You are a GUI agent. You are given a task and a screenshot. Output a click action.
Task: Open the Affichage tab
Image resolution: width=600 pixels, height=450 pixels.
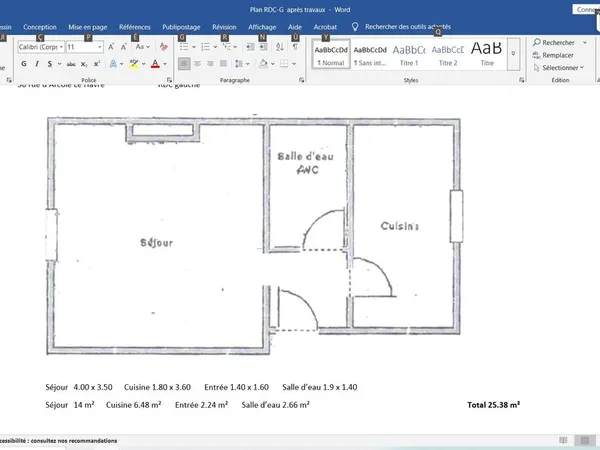click(262, 27)
